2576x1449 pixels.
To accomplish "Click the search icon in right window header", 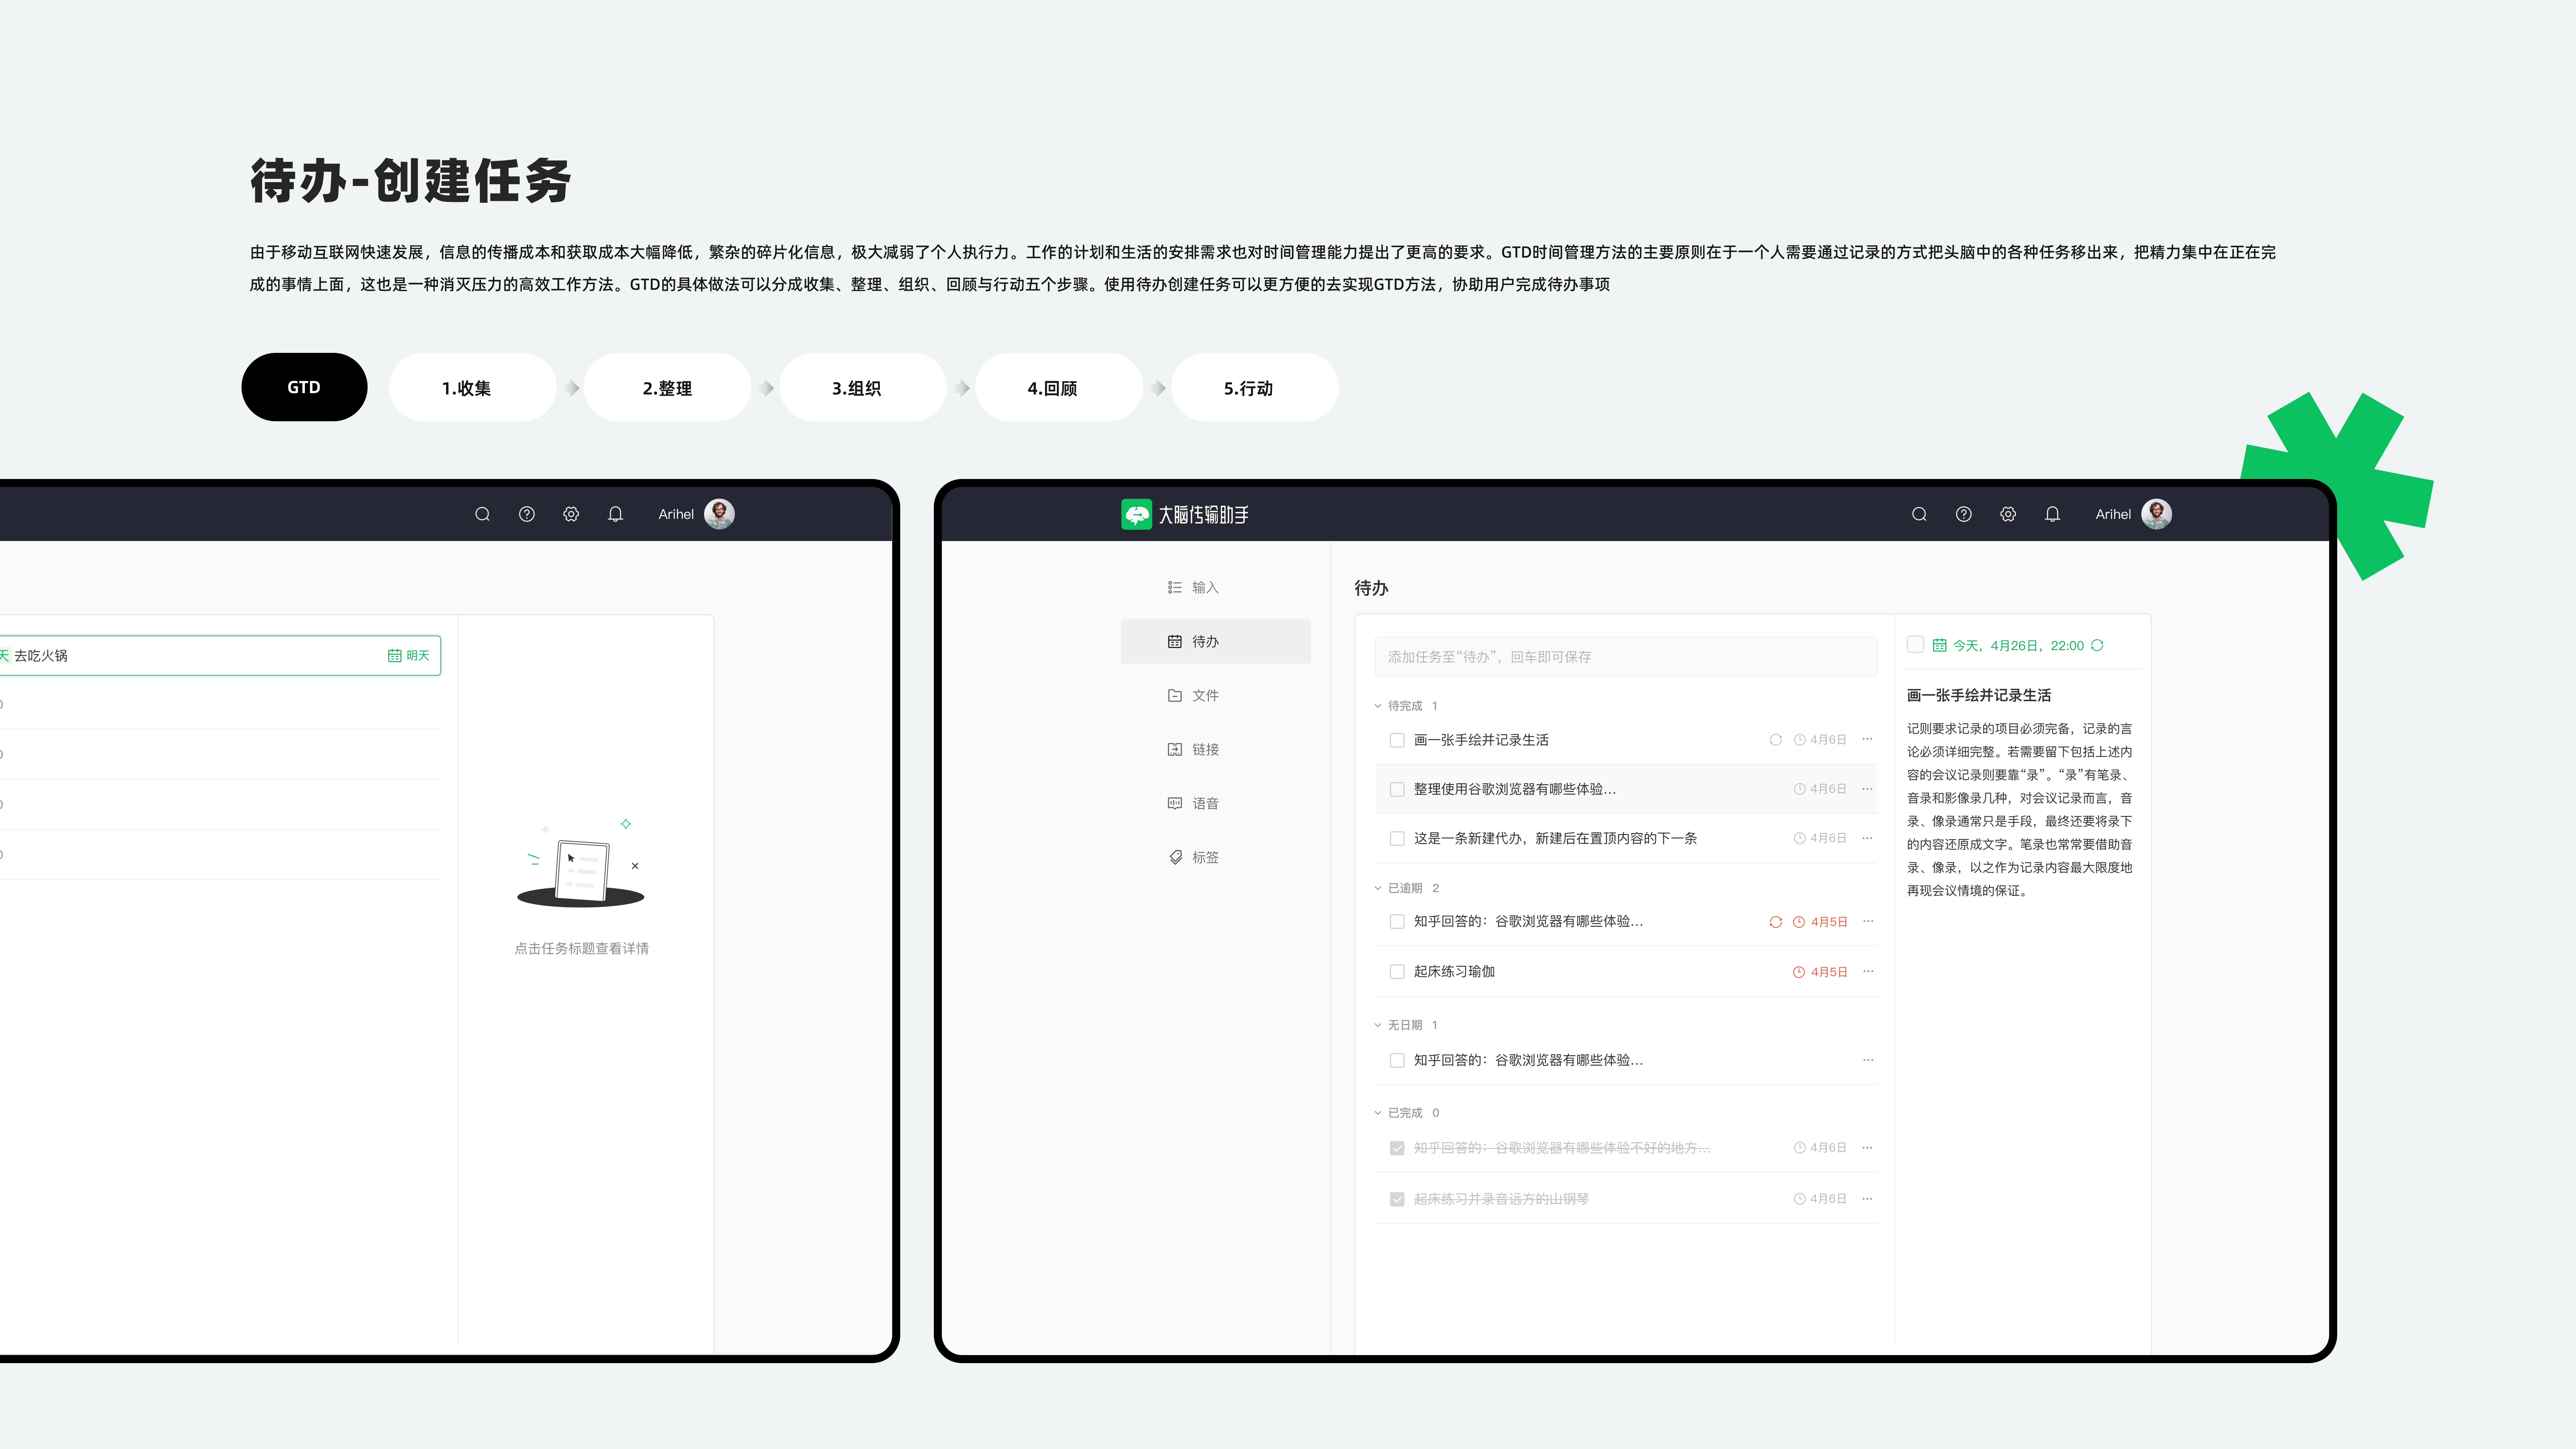I will [1919, 514].
